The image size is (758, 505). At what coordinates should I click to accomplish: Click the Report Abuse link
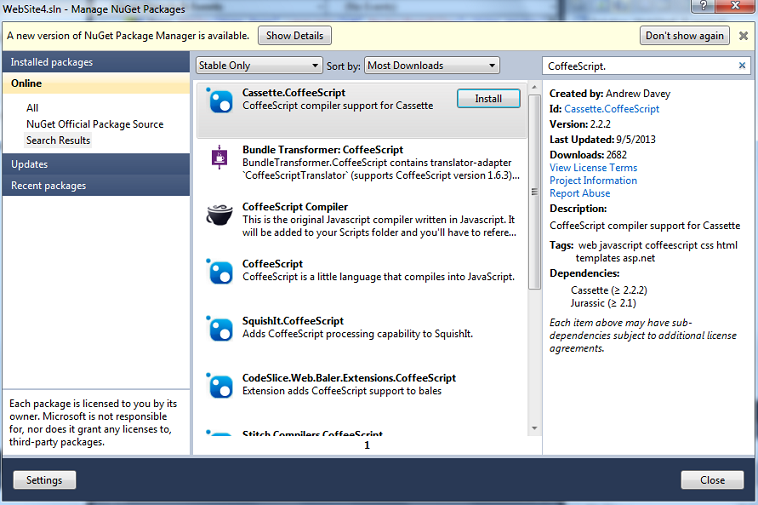[580, 193]
